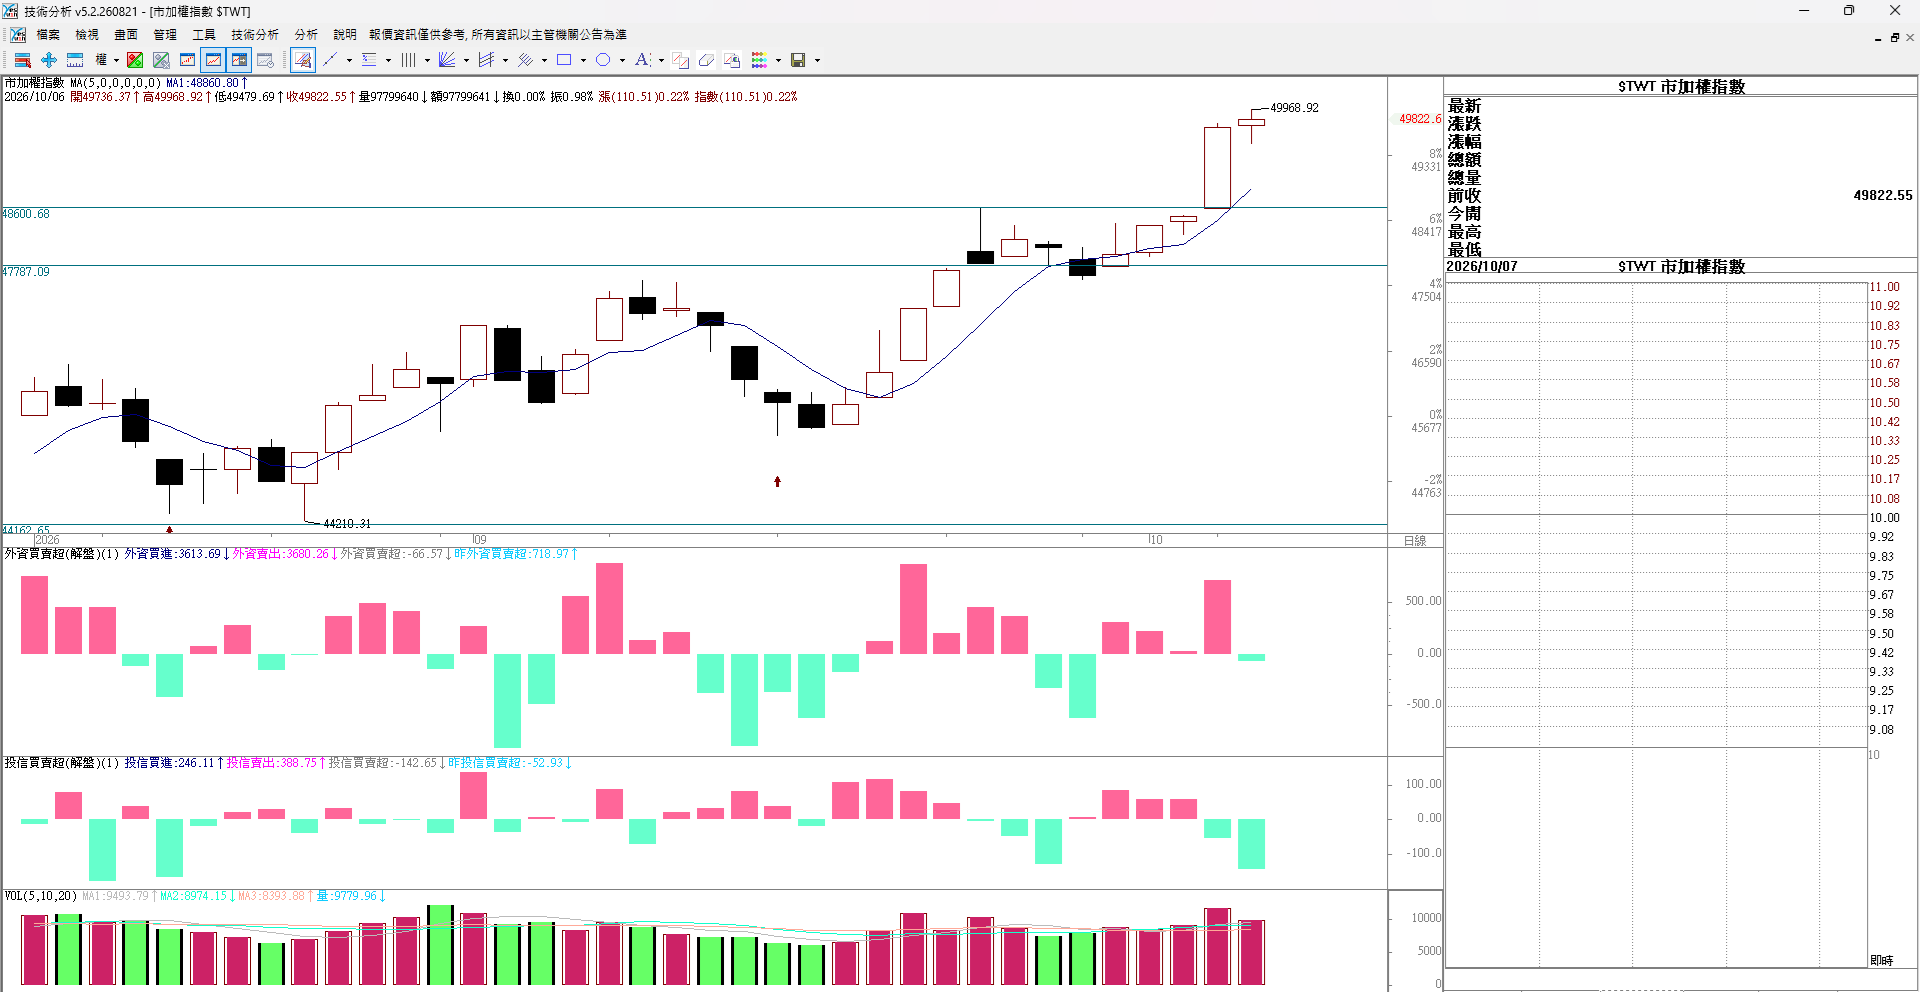Viewport: 1920px width, 992px height.
Task: Click the 44210.31 low price label
Action: click(347, 524)
